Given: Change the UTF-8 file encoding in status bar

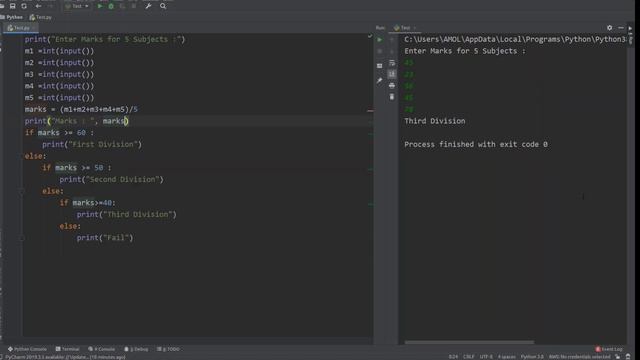Looking at the screenshot, I should pos(486,357).
